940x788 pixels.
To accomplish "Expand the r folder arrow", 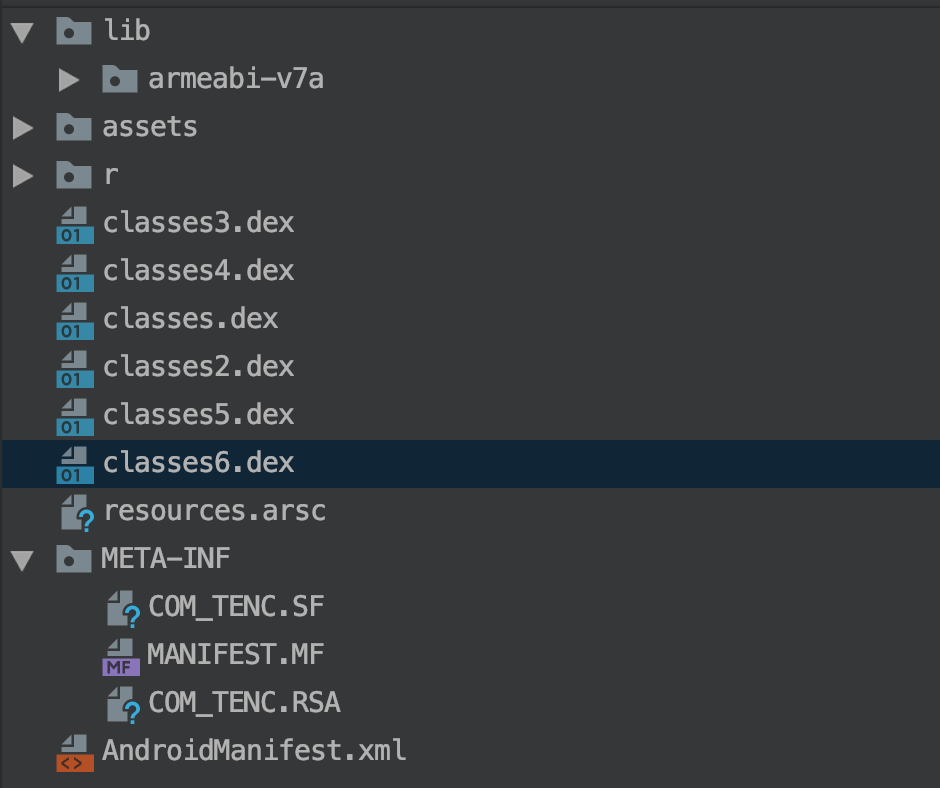I will 22,176.
